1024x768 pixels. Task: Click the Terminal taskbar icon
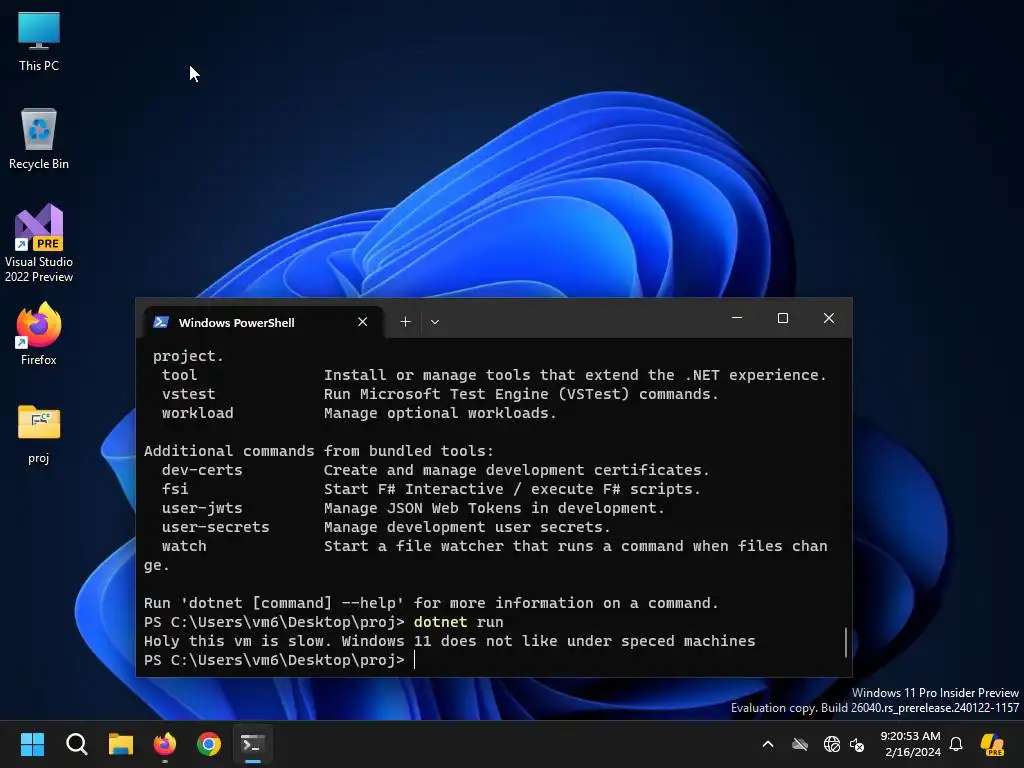tap(253, 744)
